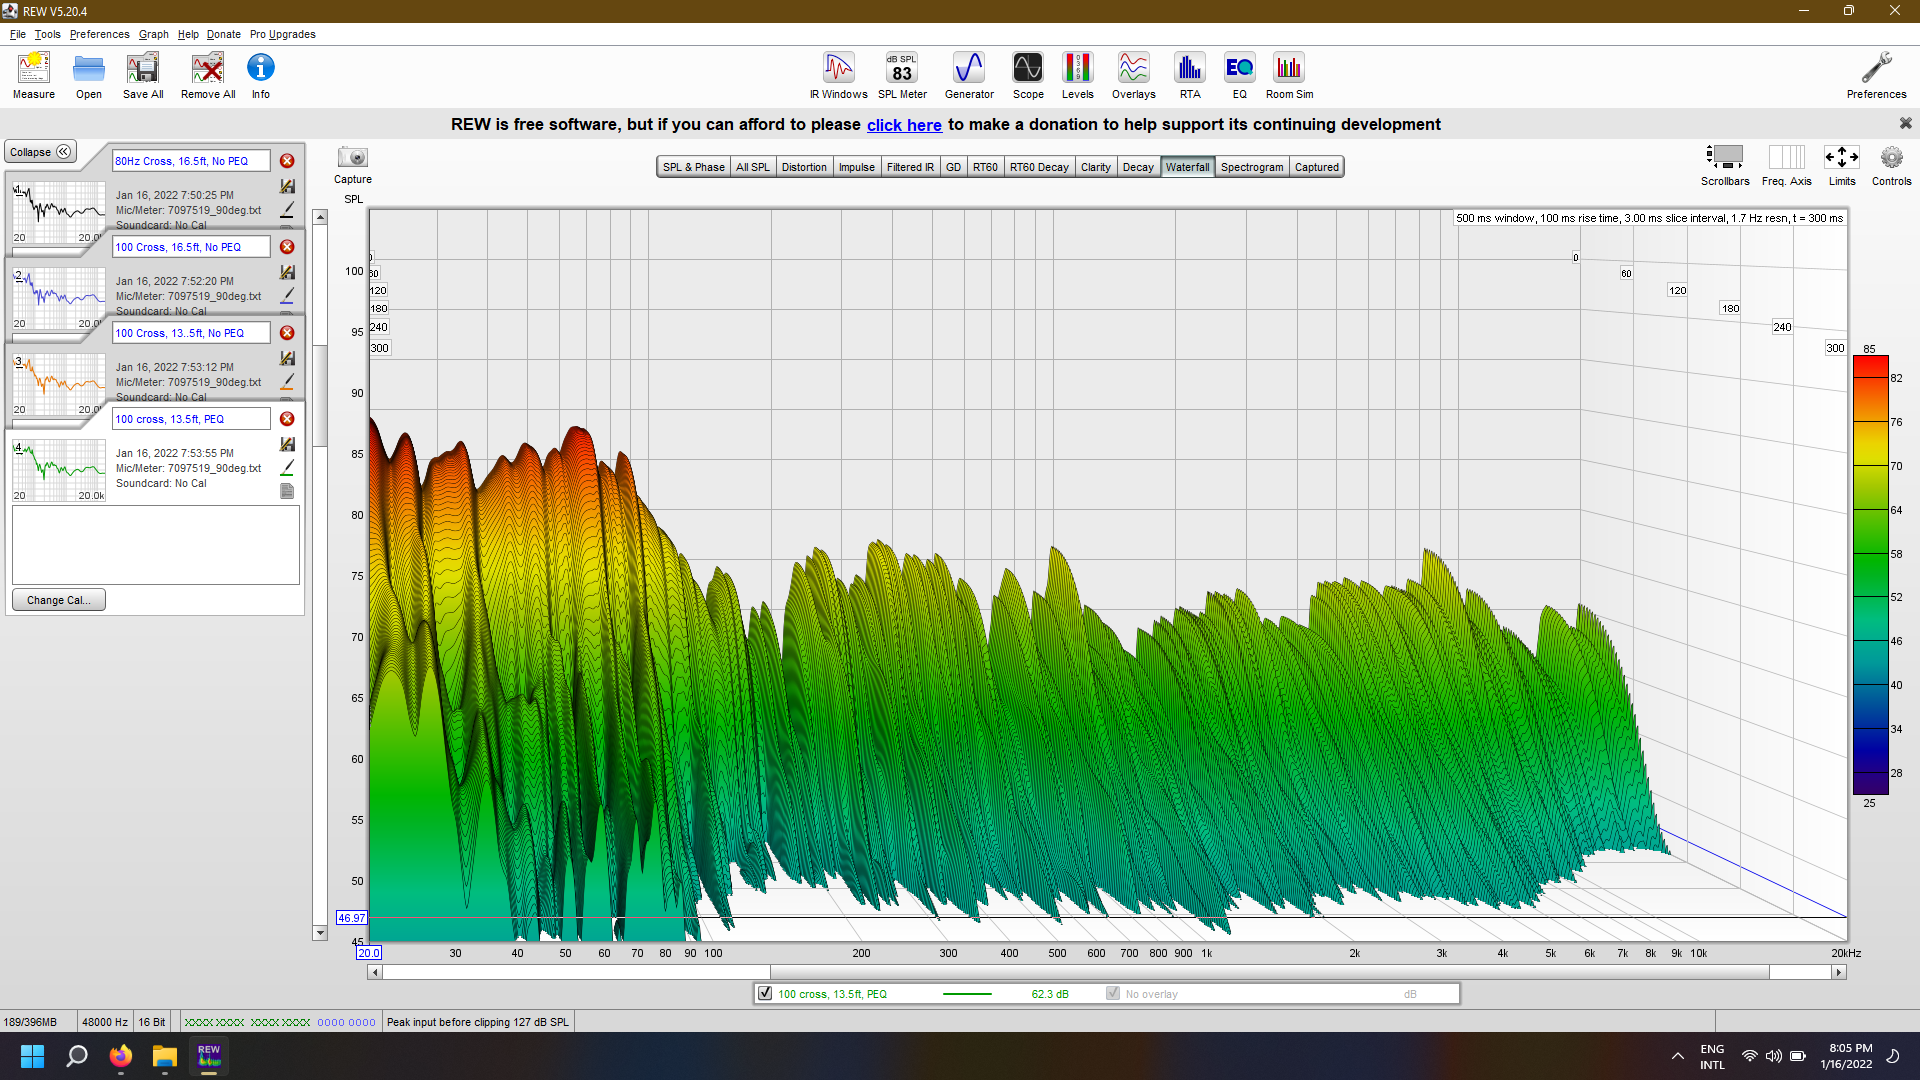Open the Overlays window
1920x1080 pixels.
pyautogui.click(x=1134, y=76)
